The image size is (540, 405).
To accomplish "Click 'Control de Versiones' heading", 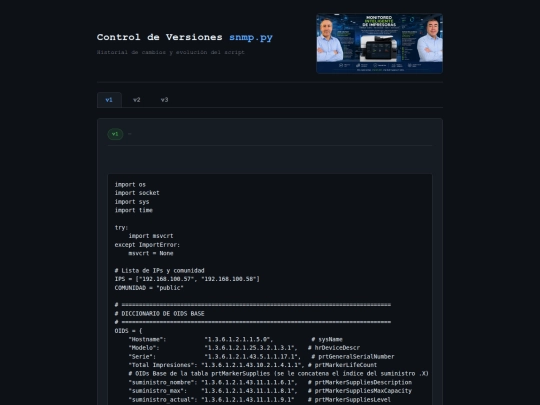I will pyautogui.click(x=159, y=37).
